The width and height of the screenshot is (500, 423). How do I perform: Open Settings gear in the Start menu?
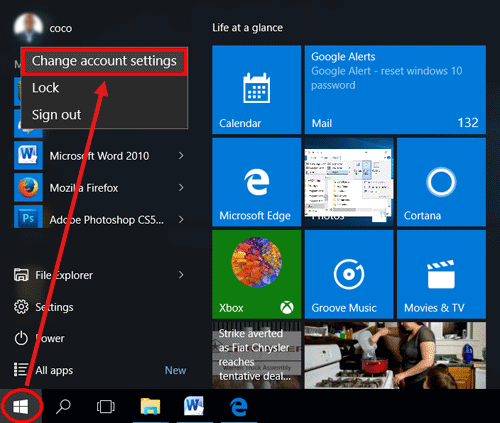coord(21,307)
